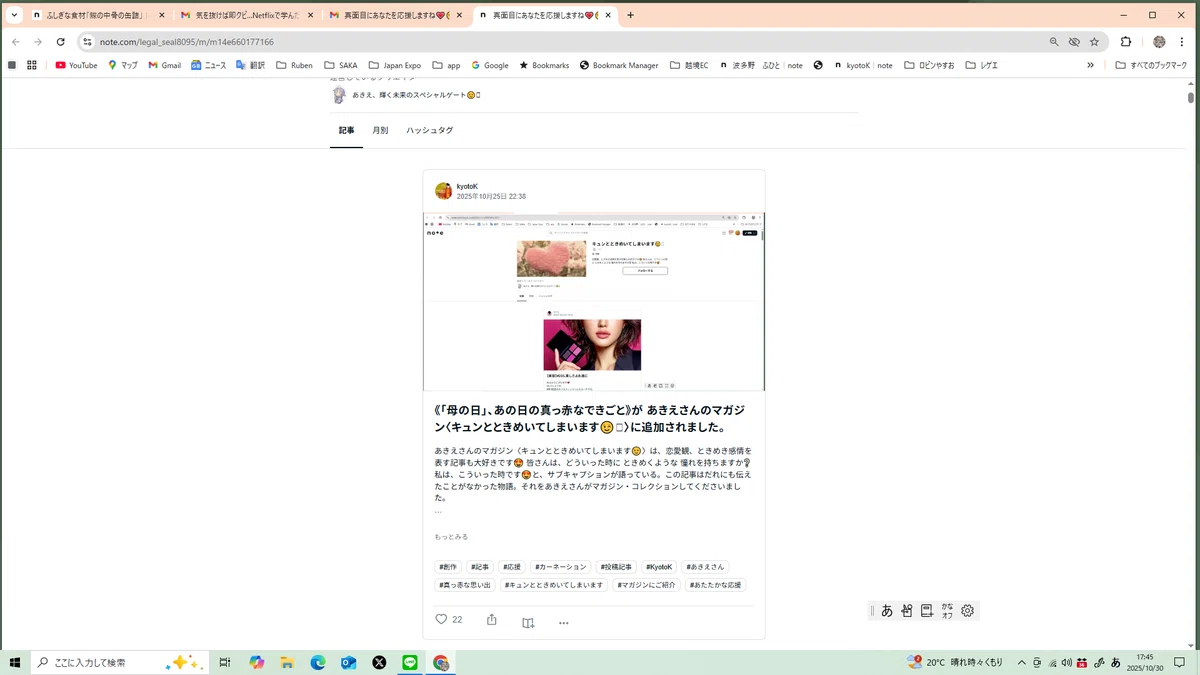The image size is (1200, 675).
Task: Open kyotoK author name link
Action: 467,186
